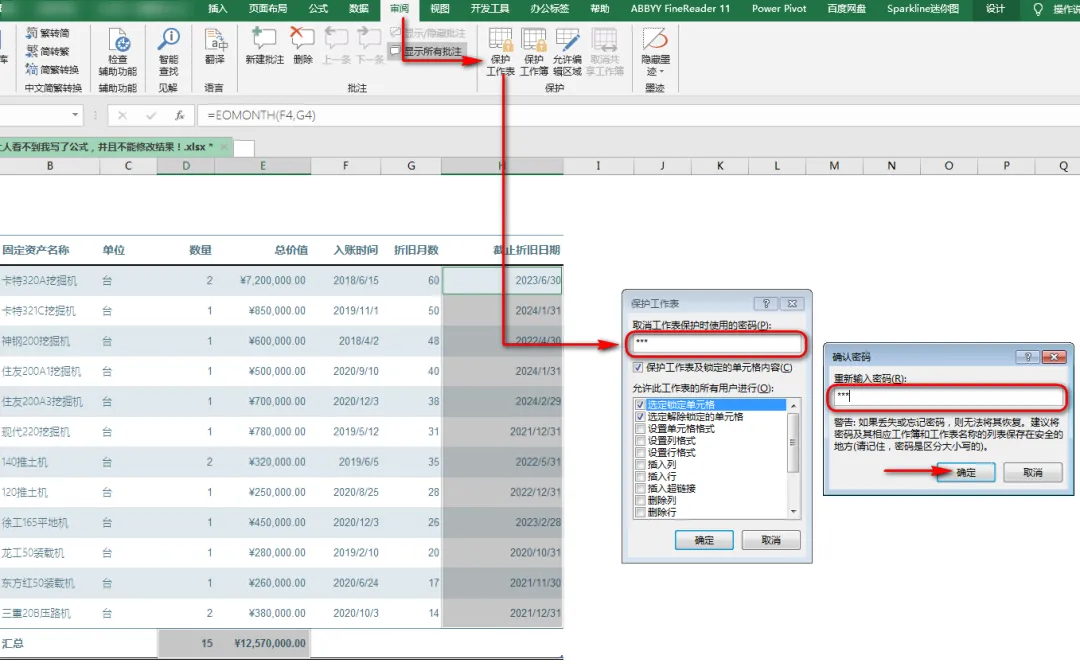Click the 删除 comment icon in the ribbon
Image resolution: width=1080 pixels, height=667 pixels.
[302, 46]
